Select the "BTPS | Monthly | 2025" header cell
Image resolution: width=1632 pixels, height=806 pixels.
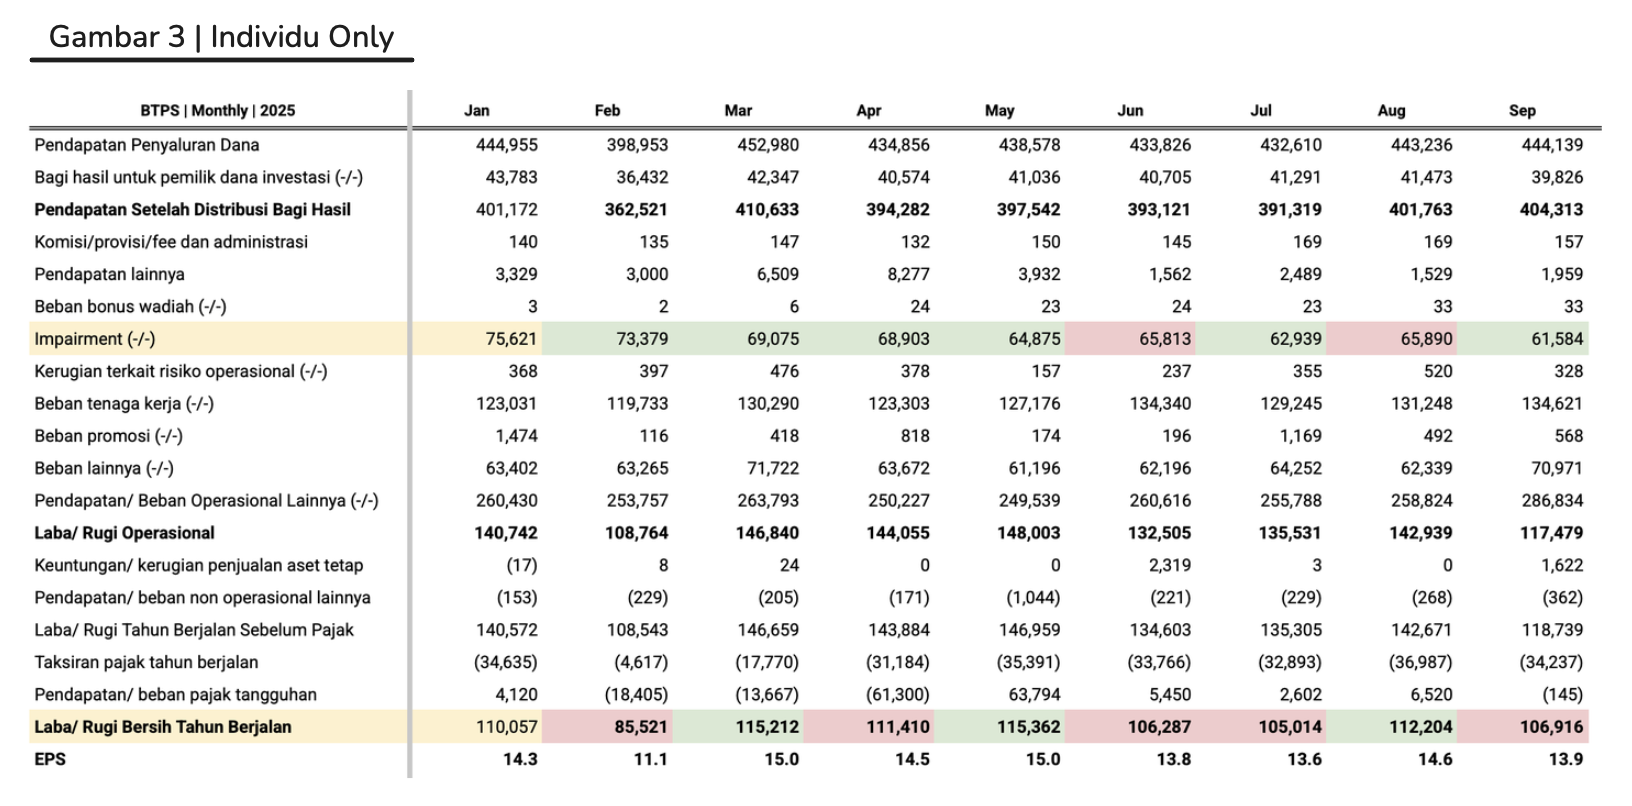217,110
